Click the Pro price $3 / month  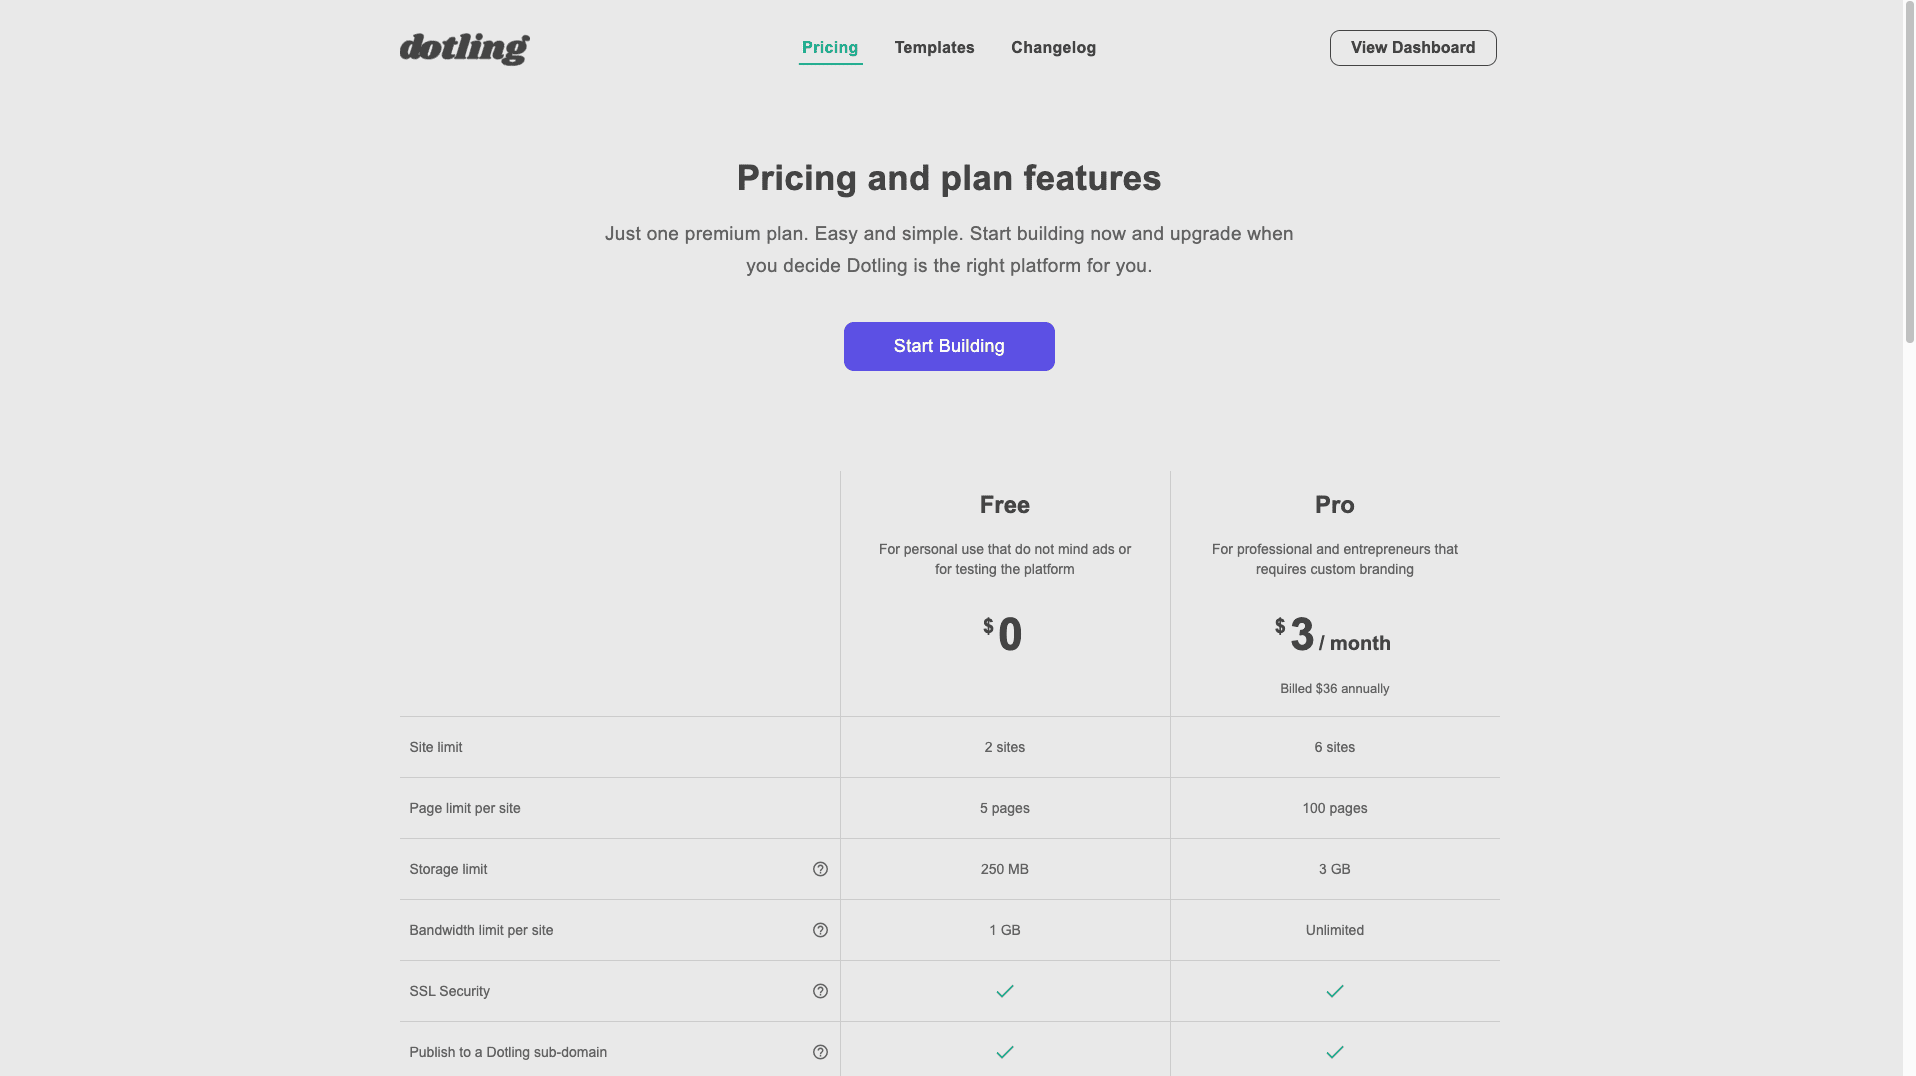pos(1332,636)
